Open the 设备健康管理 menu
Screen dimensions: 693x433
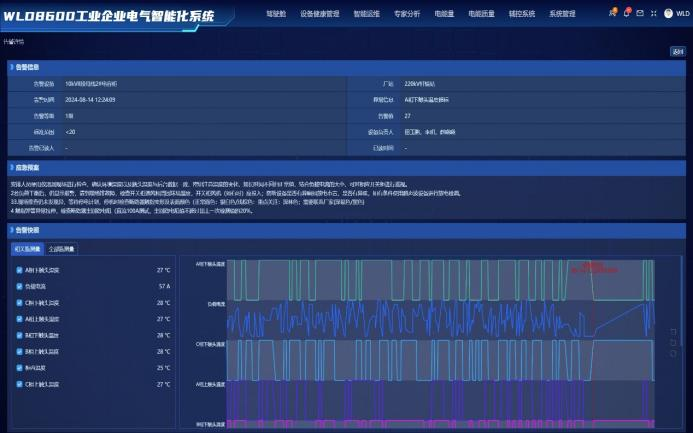(x=319, y=14)
